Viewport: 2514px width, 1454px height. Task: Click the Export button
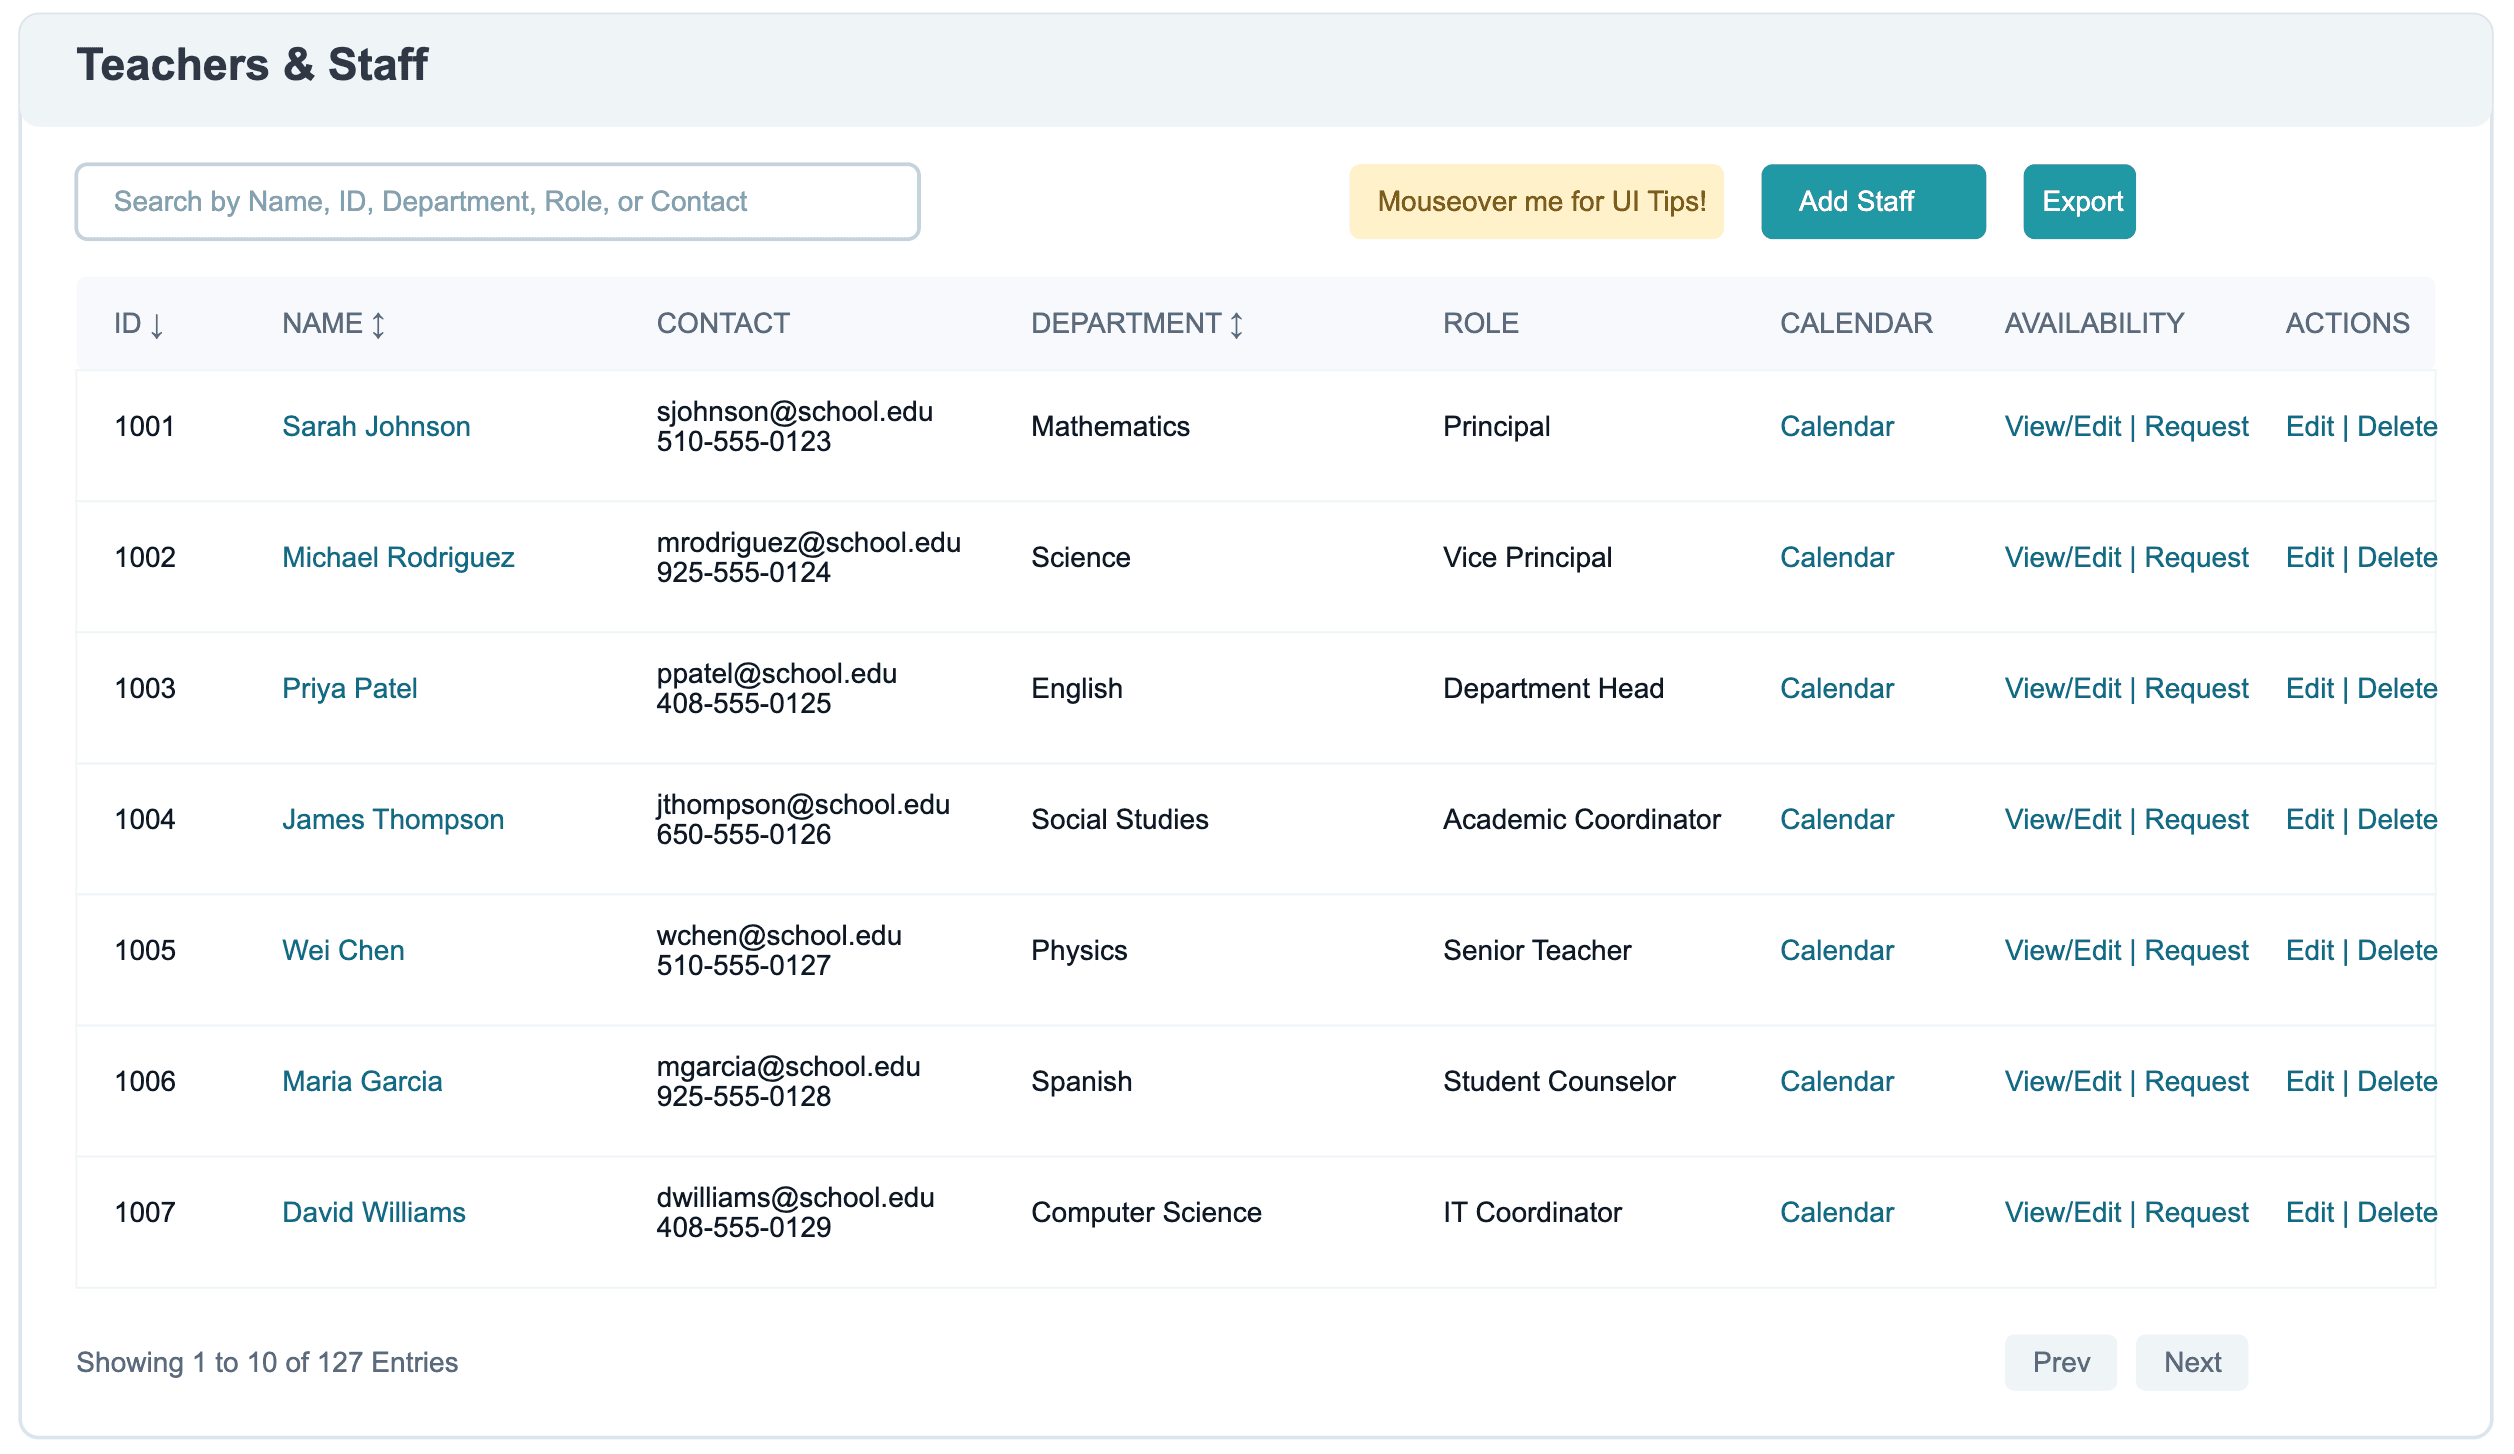tap(2079, 202)
